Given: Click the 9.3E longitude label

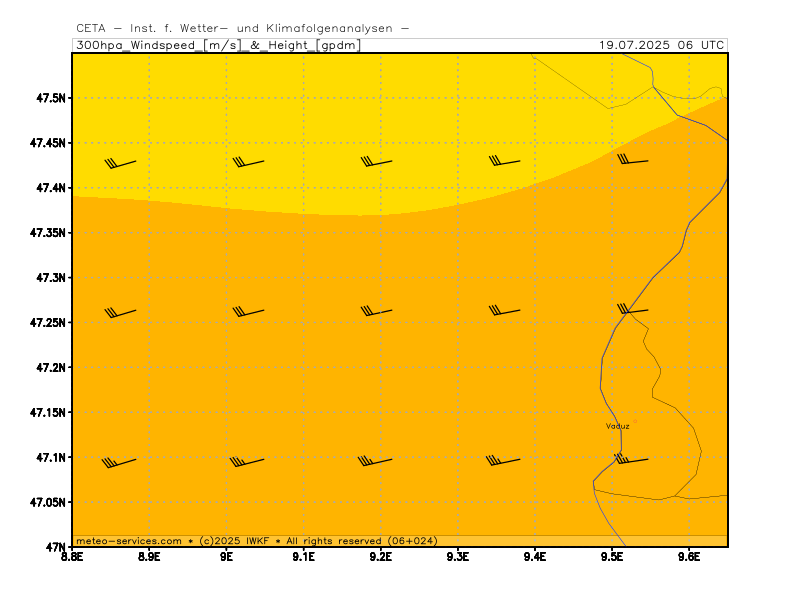Looking at the screenshot, I should 458,556.
